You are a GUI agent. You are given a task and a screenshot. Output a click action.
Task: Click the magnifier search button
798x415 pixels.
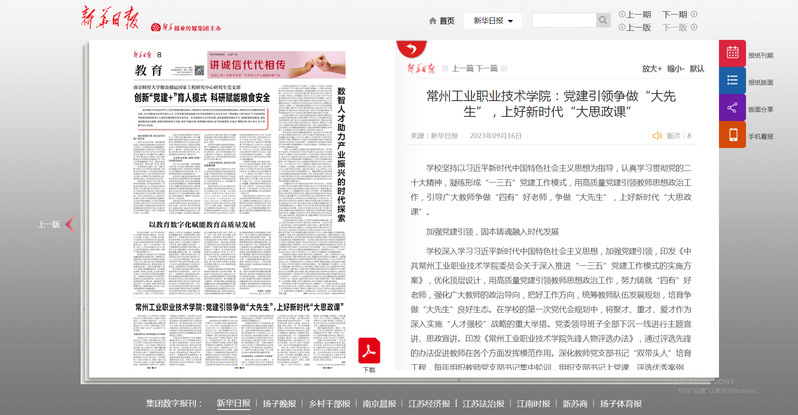[603, 20]
